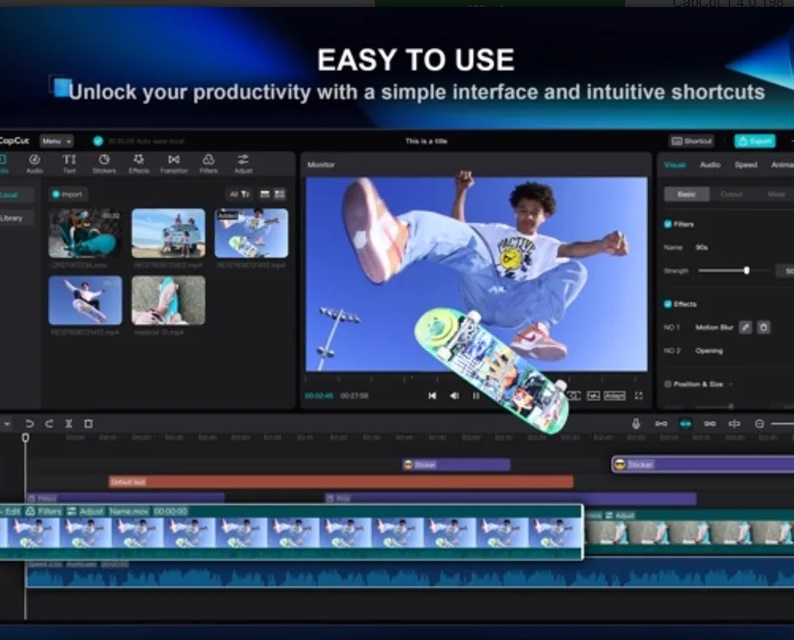Open the Stickers panel icon
794x640 pixels.
click(104, 163)
